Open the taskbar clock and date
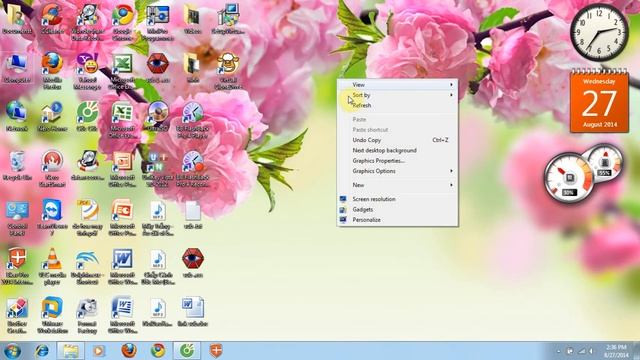The image size is (640, 360). pos(616,351)
